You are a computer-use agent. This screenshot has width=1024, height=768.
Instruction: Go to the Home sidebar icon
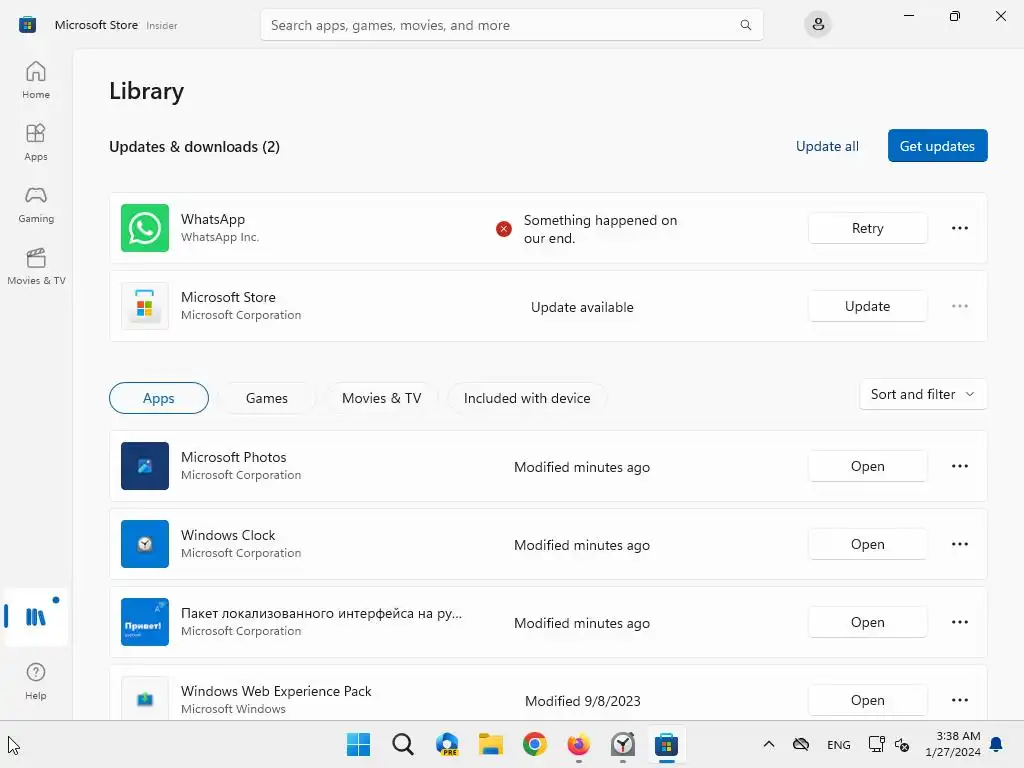[x=36, y=80]
